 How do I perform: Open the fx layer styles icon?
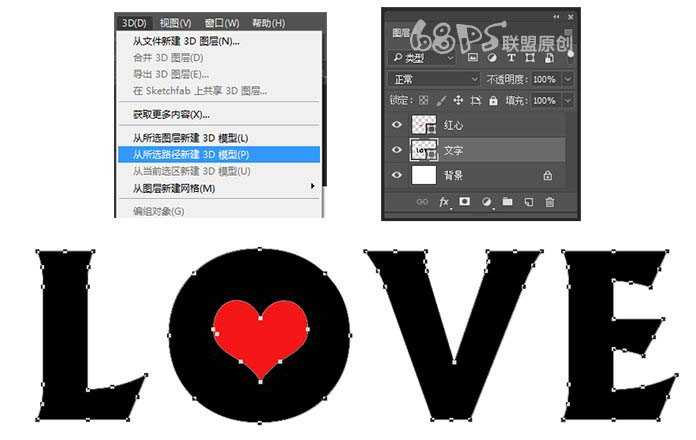(x=444, y=202)
